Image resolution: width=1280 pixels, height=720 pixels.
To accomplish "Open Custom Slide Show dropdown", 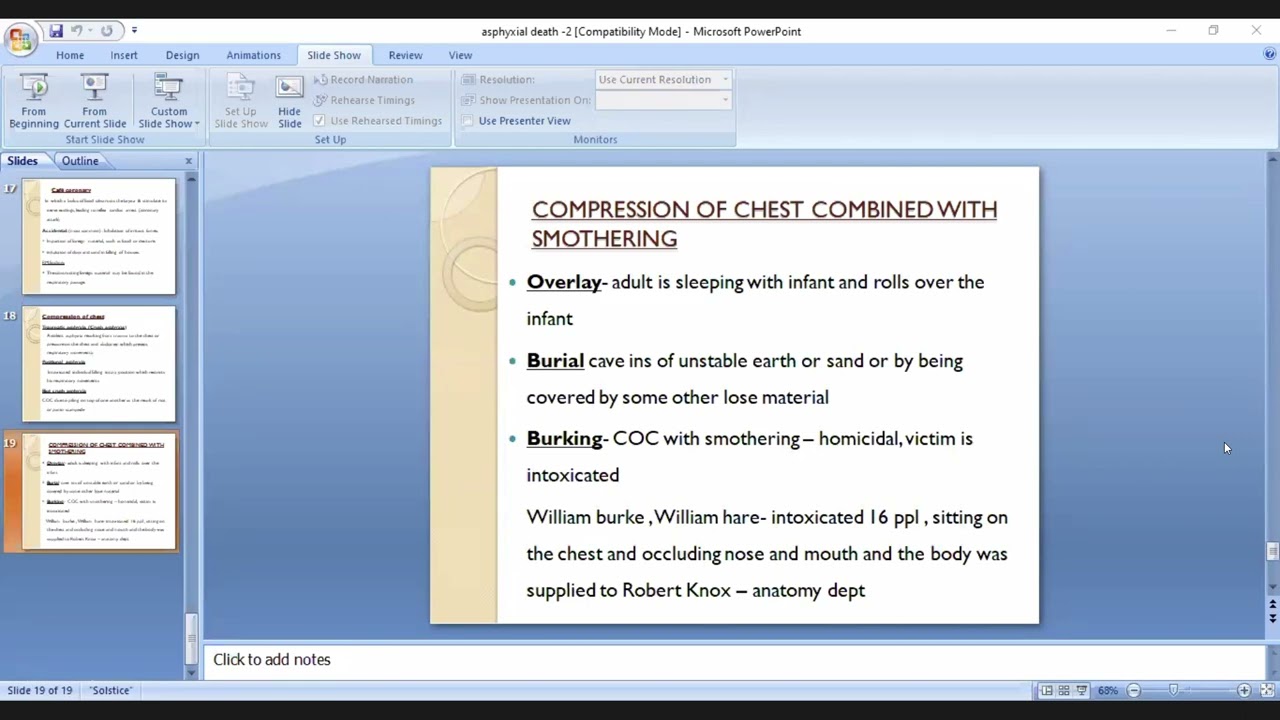I will 169,101.
